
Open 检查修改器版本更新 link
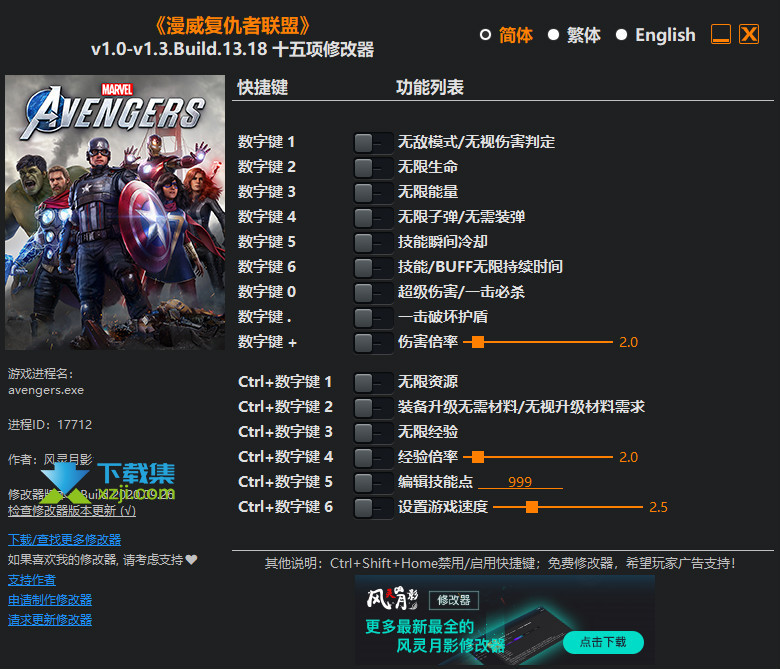coord(72,510)
